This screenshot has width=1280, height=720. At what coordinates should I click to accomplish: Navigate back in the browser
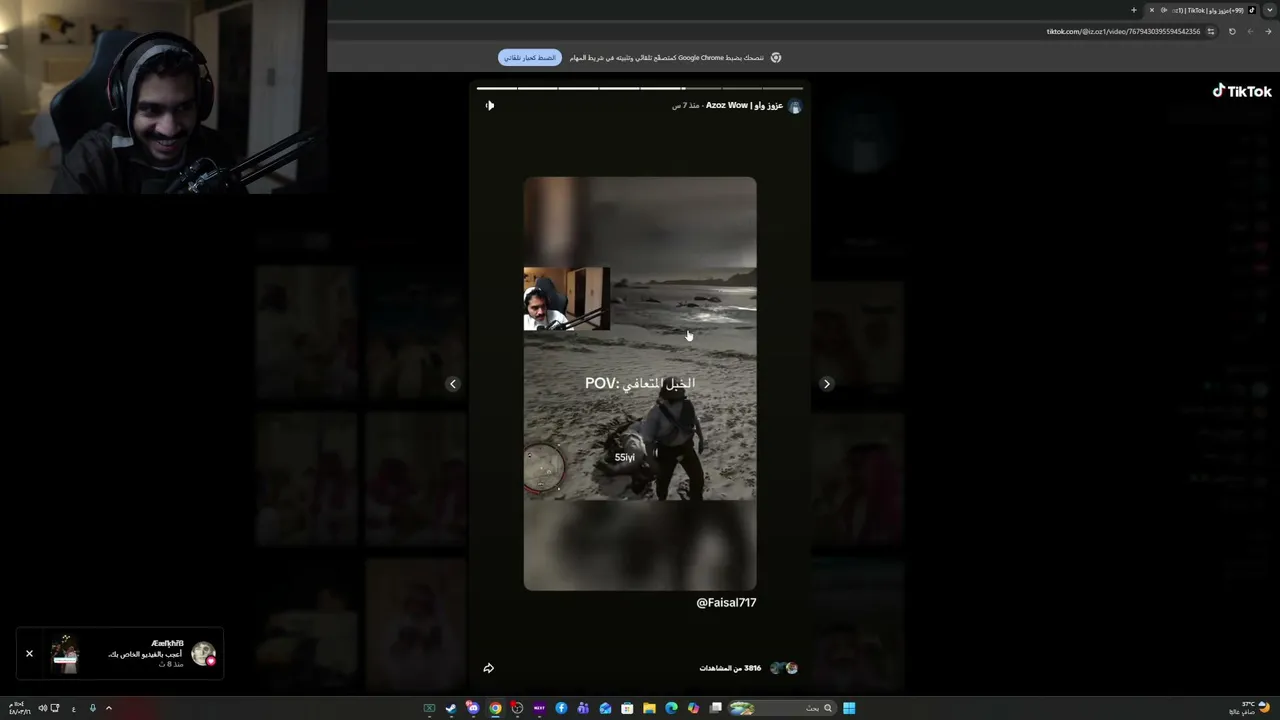[1268, 31]
